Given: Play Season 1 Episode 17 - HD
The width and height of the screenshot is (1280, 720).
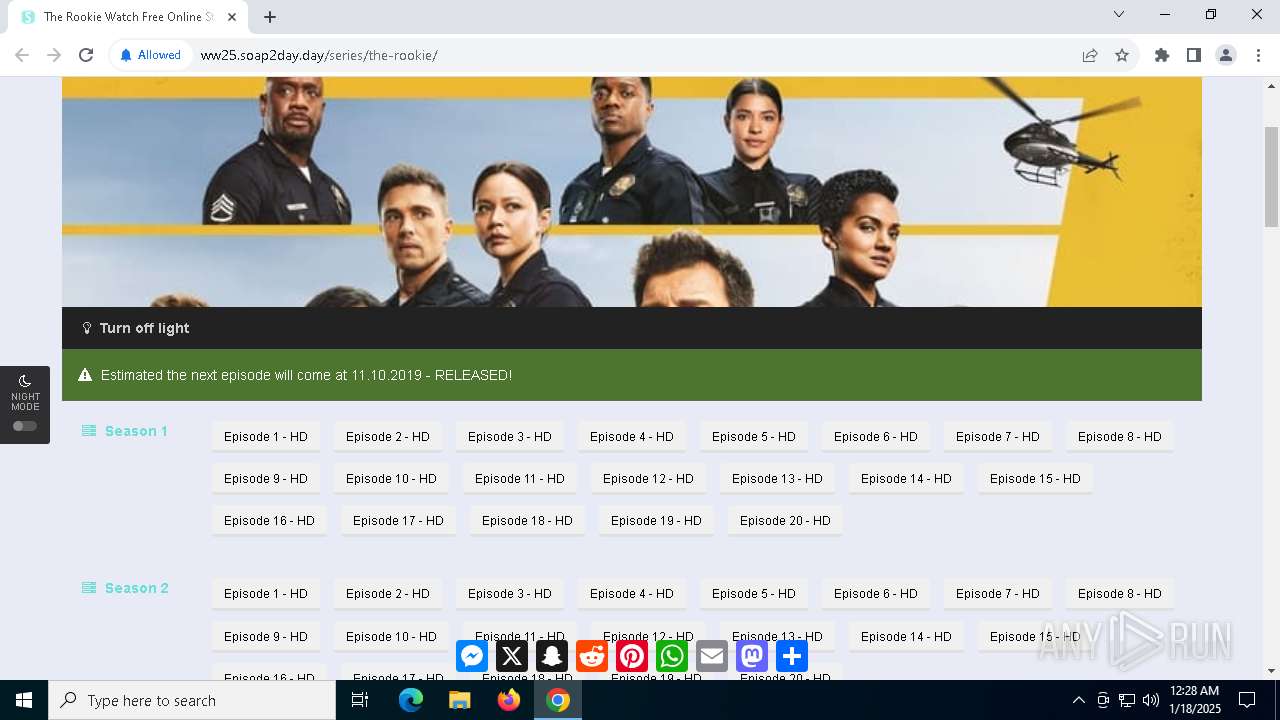Looking at the screenshot, I should [x=398, y=521].
